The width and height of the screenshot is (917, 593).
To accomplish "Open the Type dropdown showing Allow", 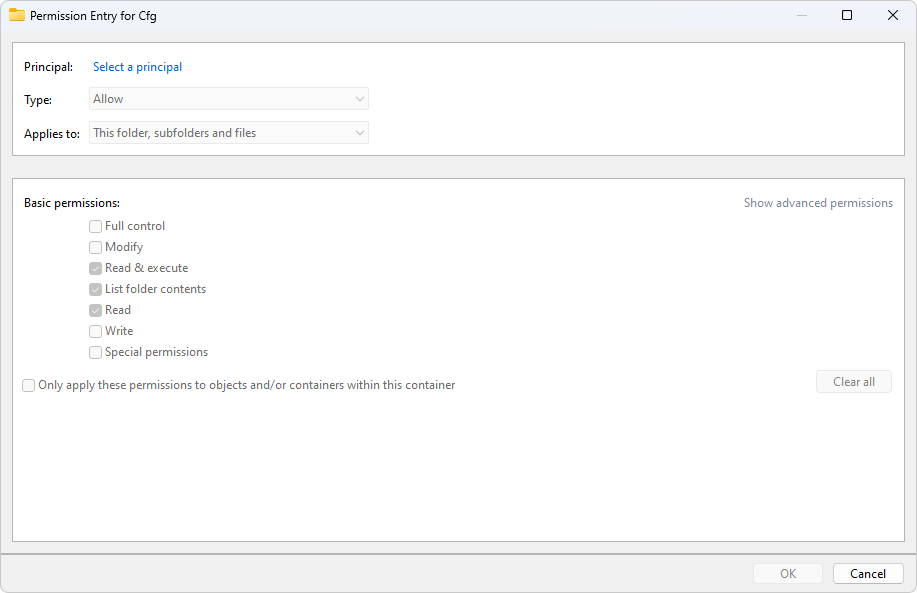I will point(229,99).
